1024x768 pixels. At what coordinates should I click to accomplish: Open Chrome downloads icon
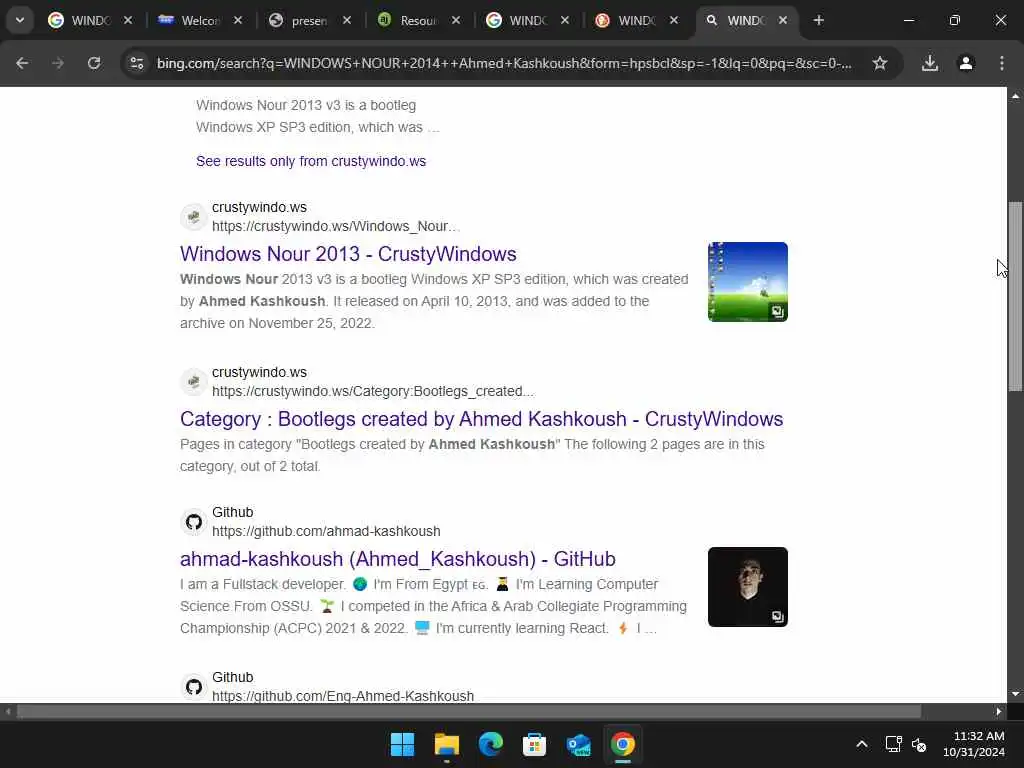(x=930, y=63)
